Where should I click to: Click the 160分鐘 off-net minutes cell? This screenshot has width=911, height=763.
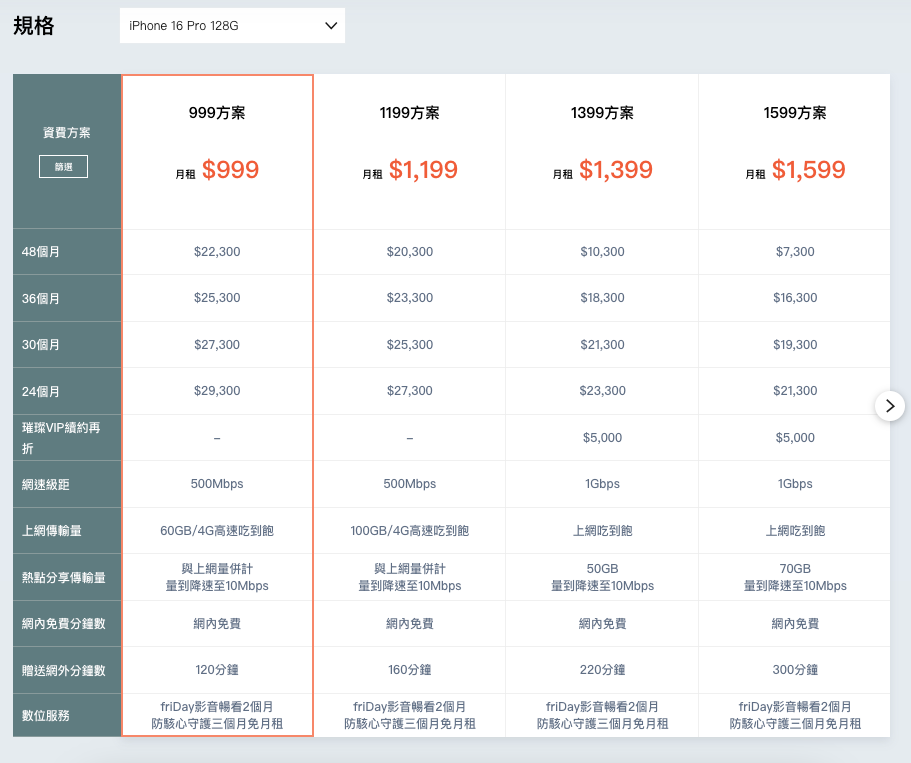410,670
